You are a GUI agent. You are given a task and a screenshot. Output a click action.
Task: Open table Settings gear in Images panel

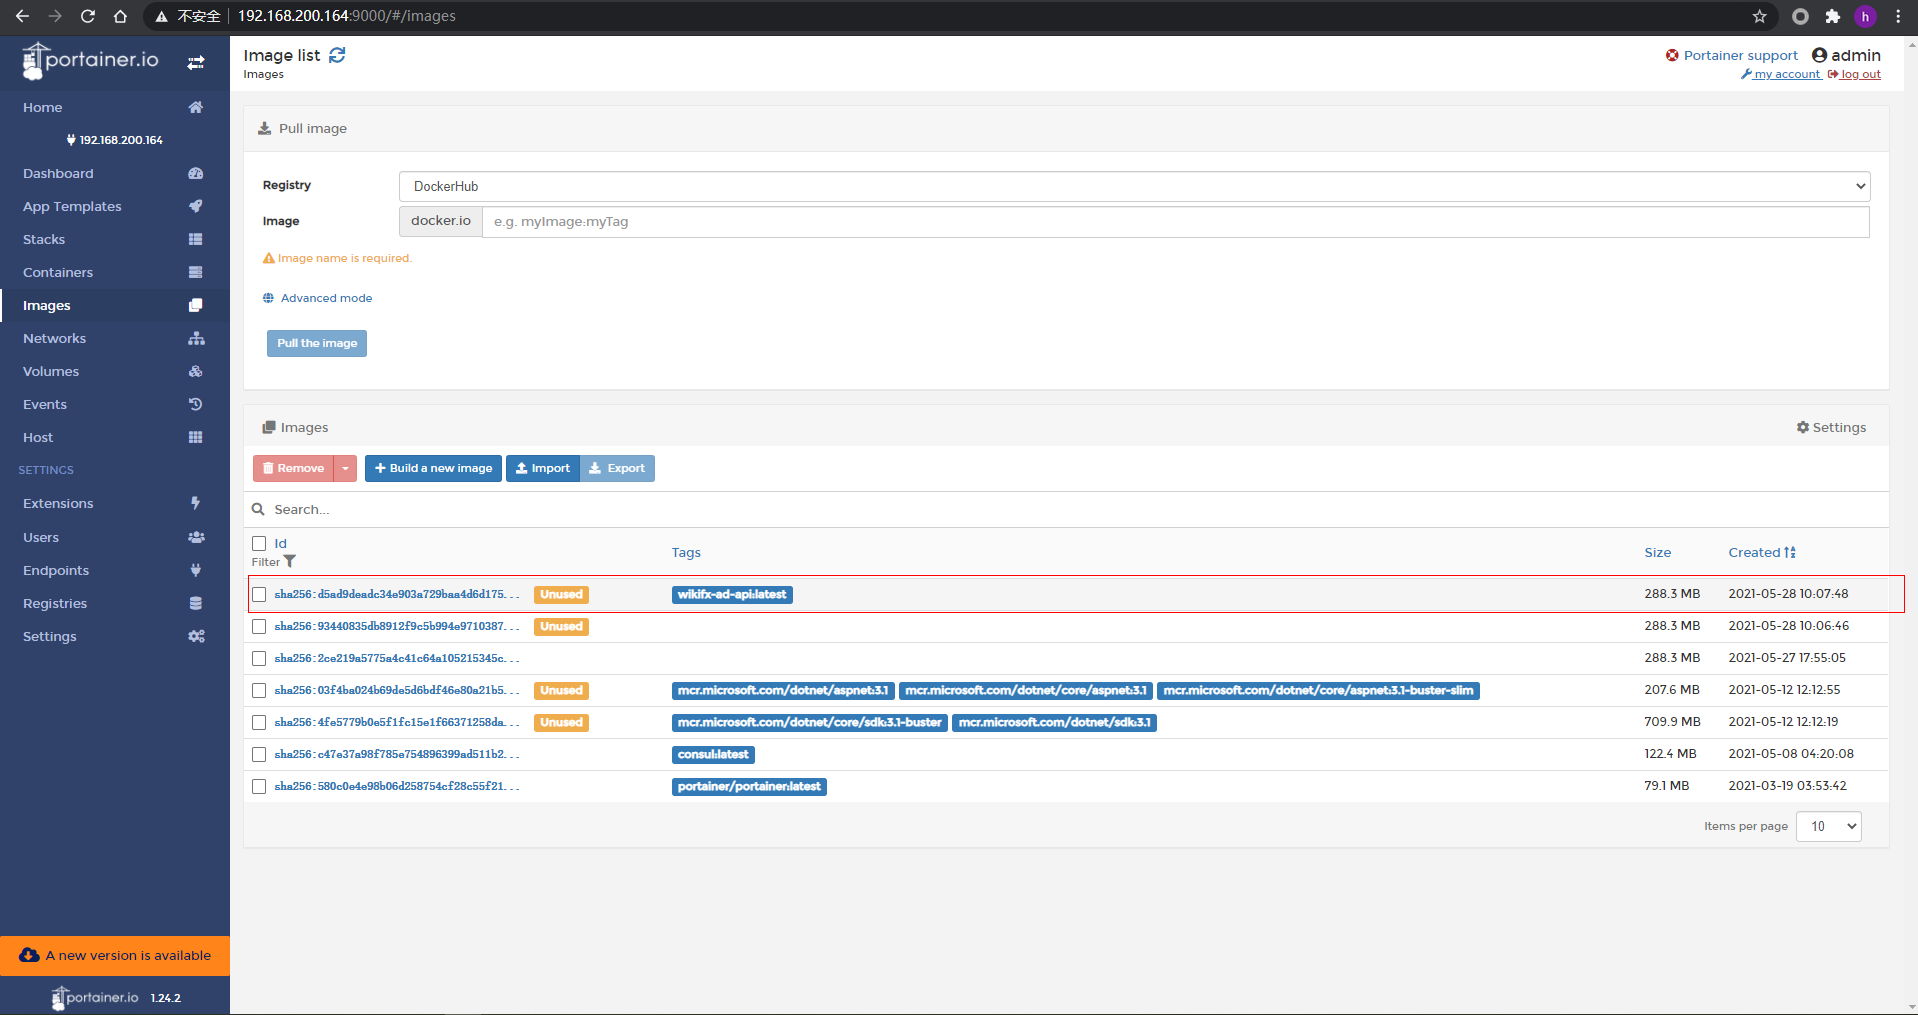coord(1831,427)
